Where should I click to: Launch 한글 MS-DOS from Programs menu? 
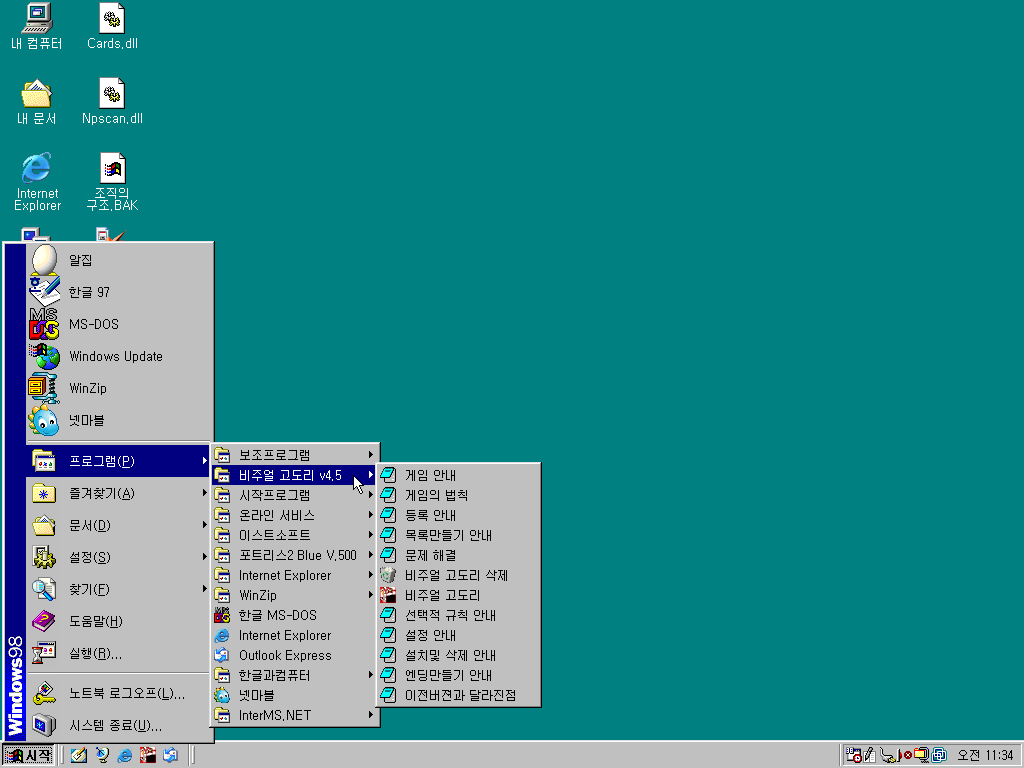pyautogui.click(x=295, y=615)
